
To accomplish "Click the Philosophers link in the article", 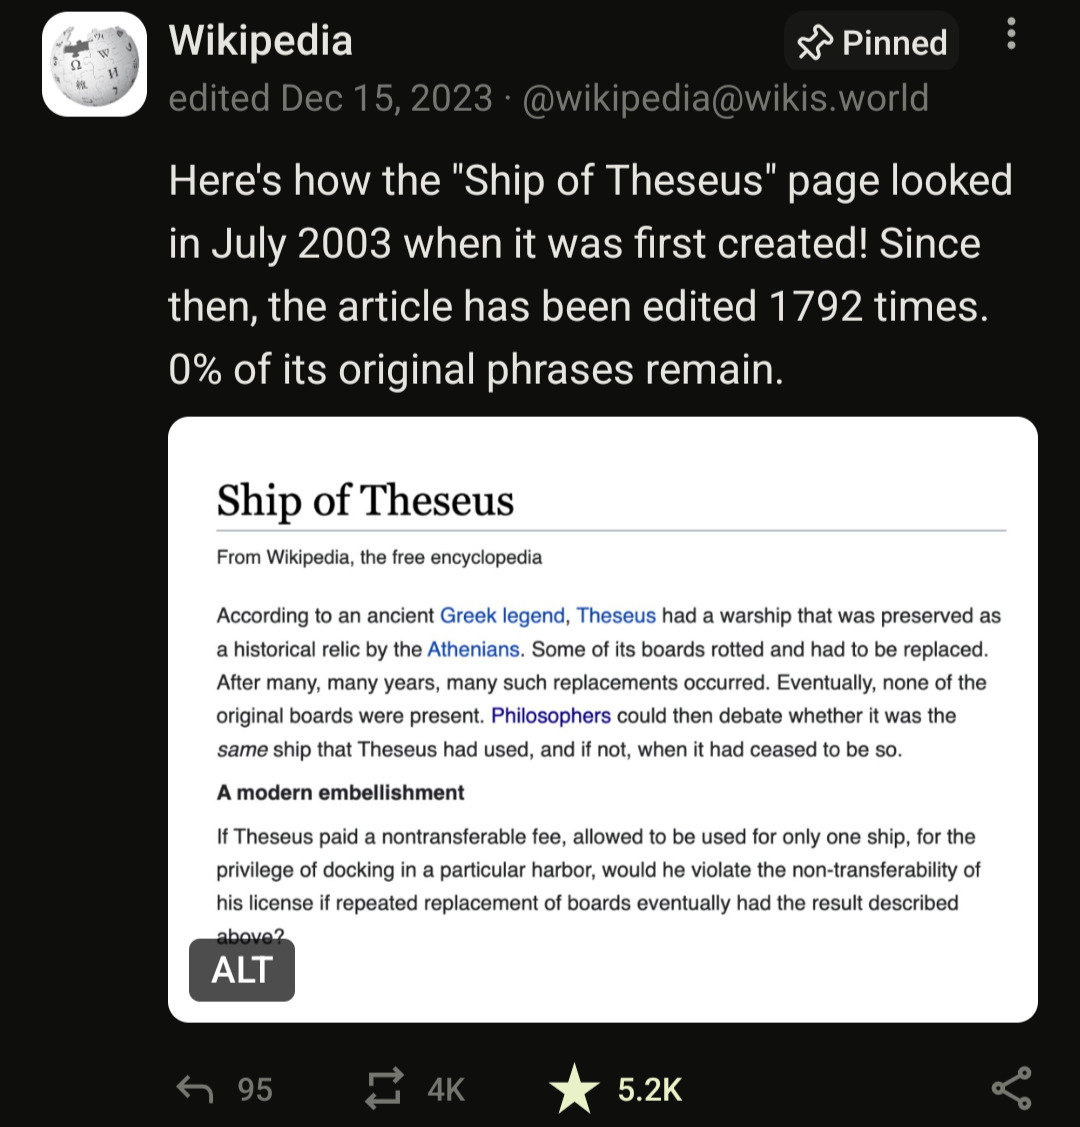I will click(x=550, y=716).
